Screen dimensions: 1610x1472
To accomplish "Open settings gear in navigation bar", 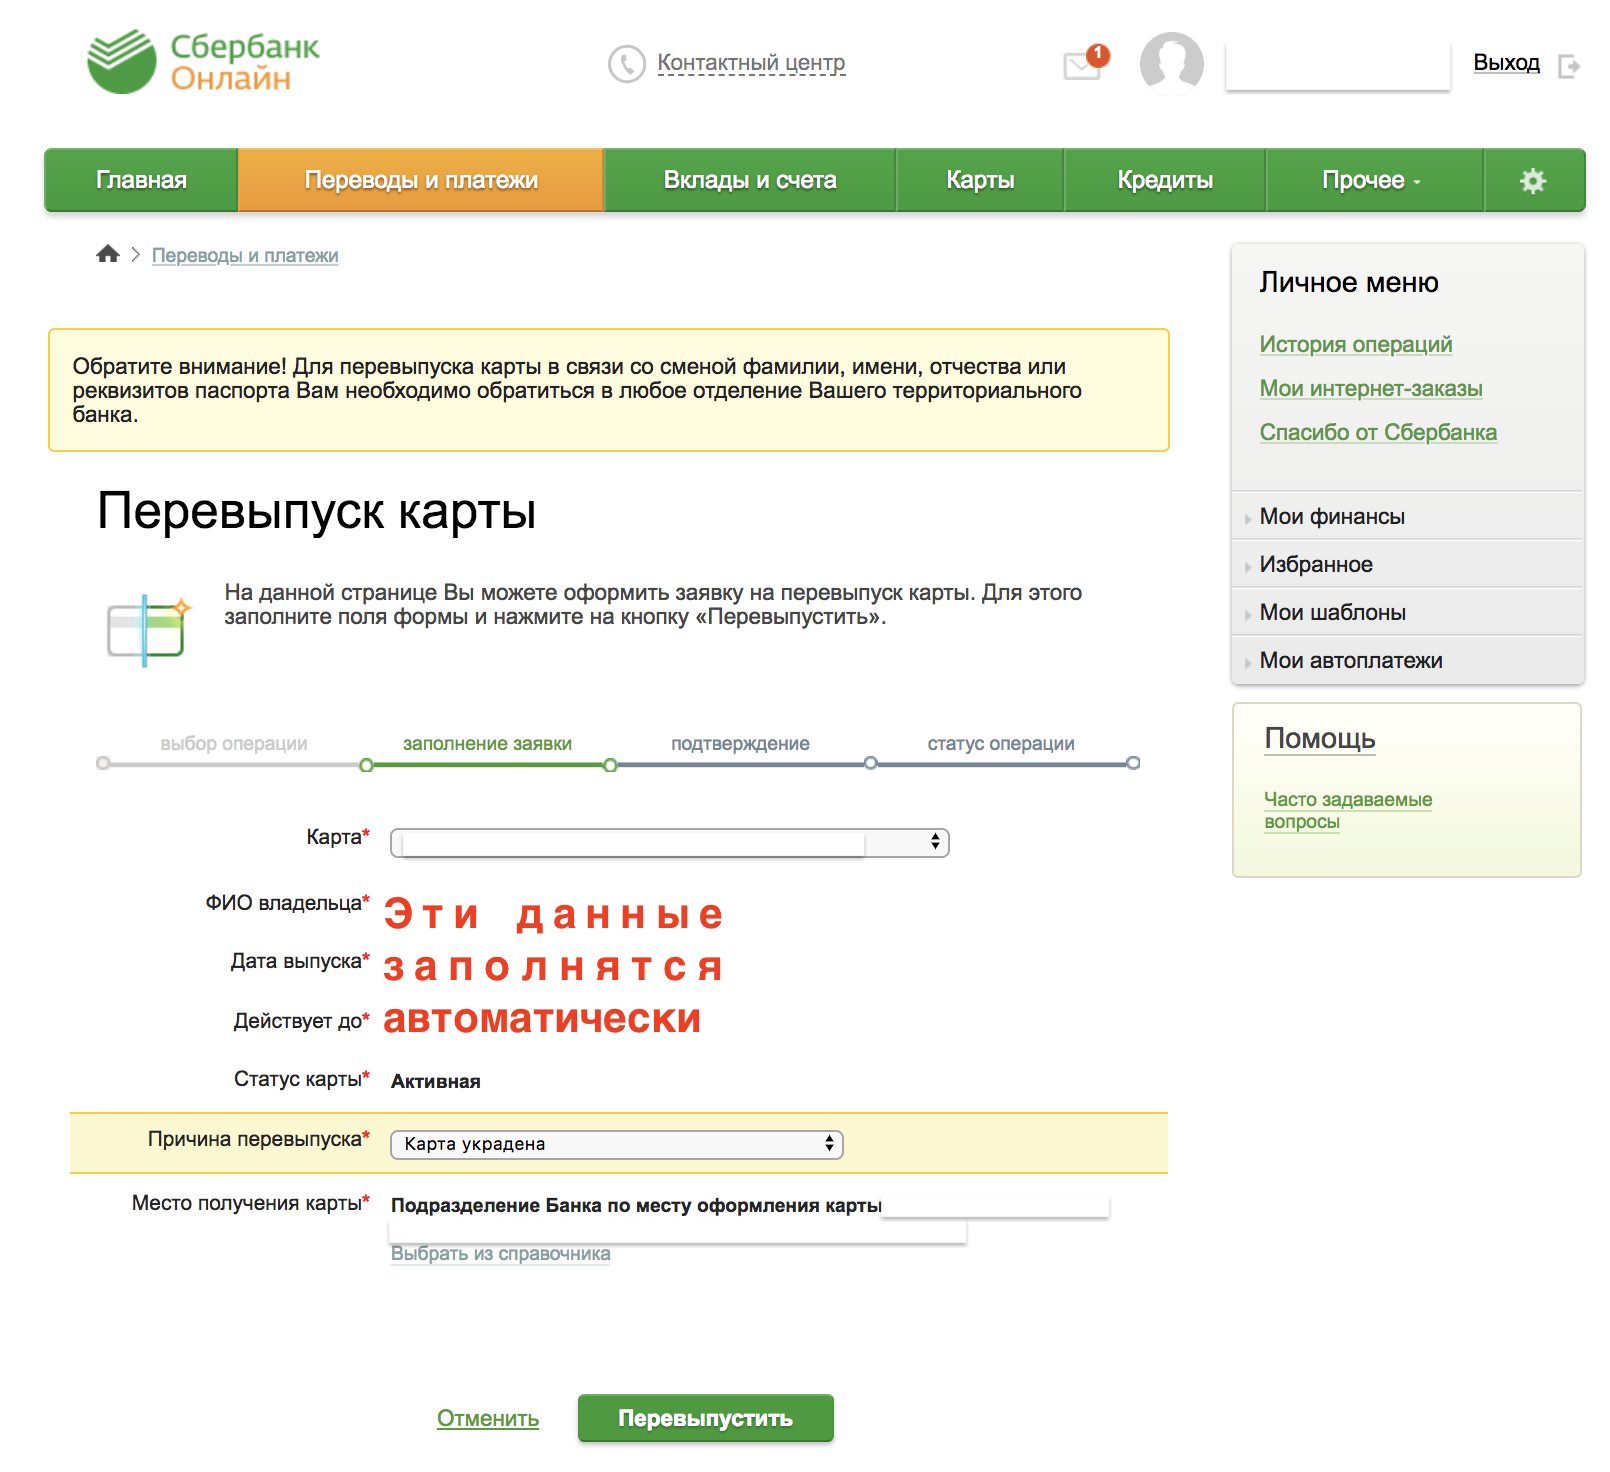I will pyautogui.click(x=1533, y=180).
